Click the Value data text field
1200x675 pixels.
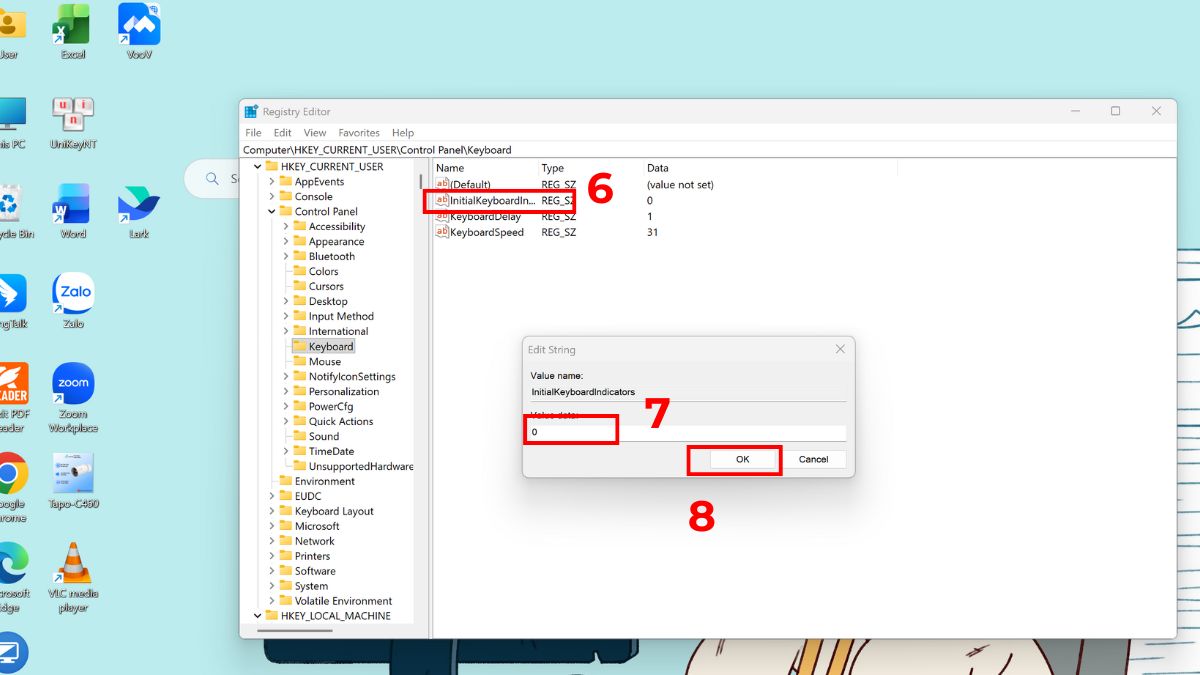(x=687, y=432)
